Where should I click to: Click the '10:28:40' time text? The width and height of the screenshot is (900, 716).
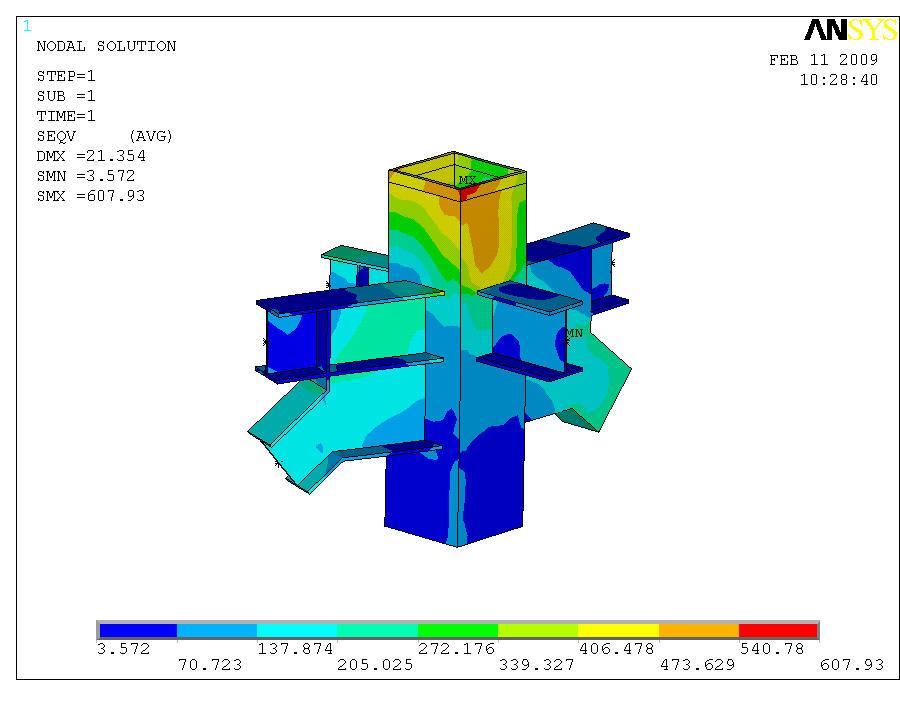[839, 80]
